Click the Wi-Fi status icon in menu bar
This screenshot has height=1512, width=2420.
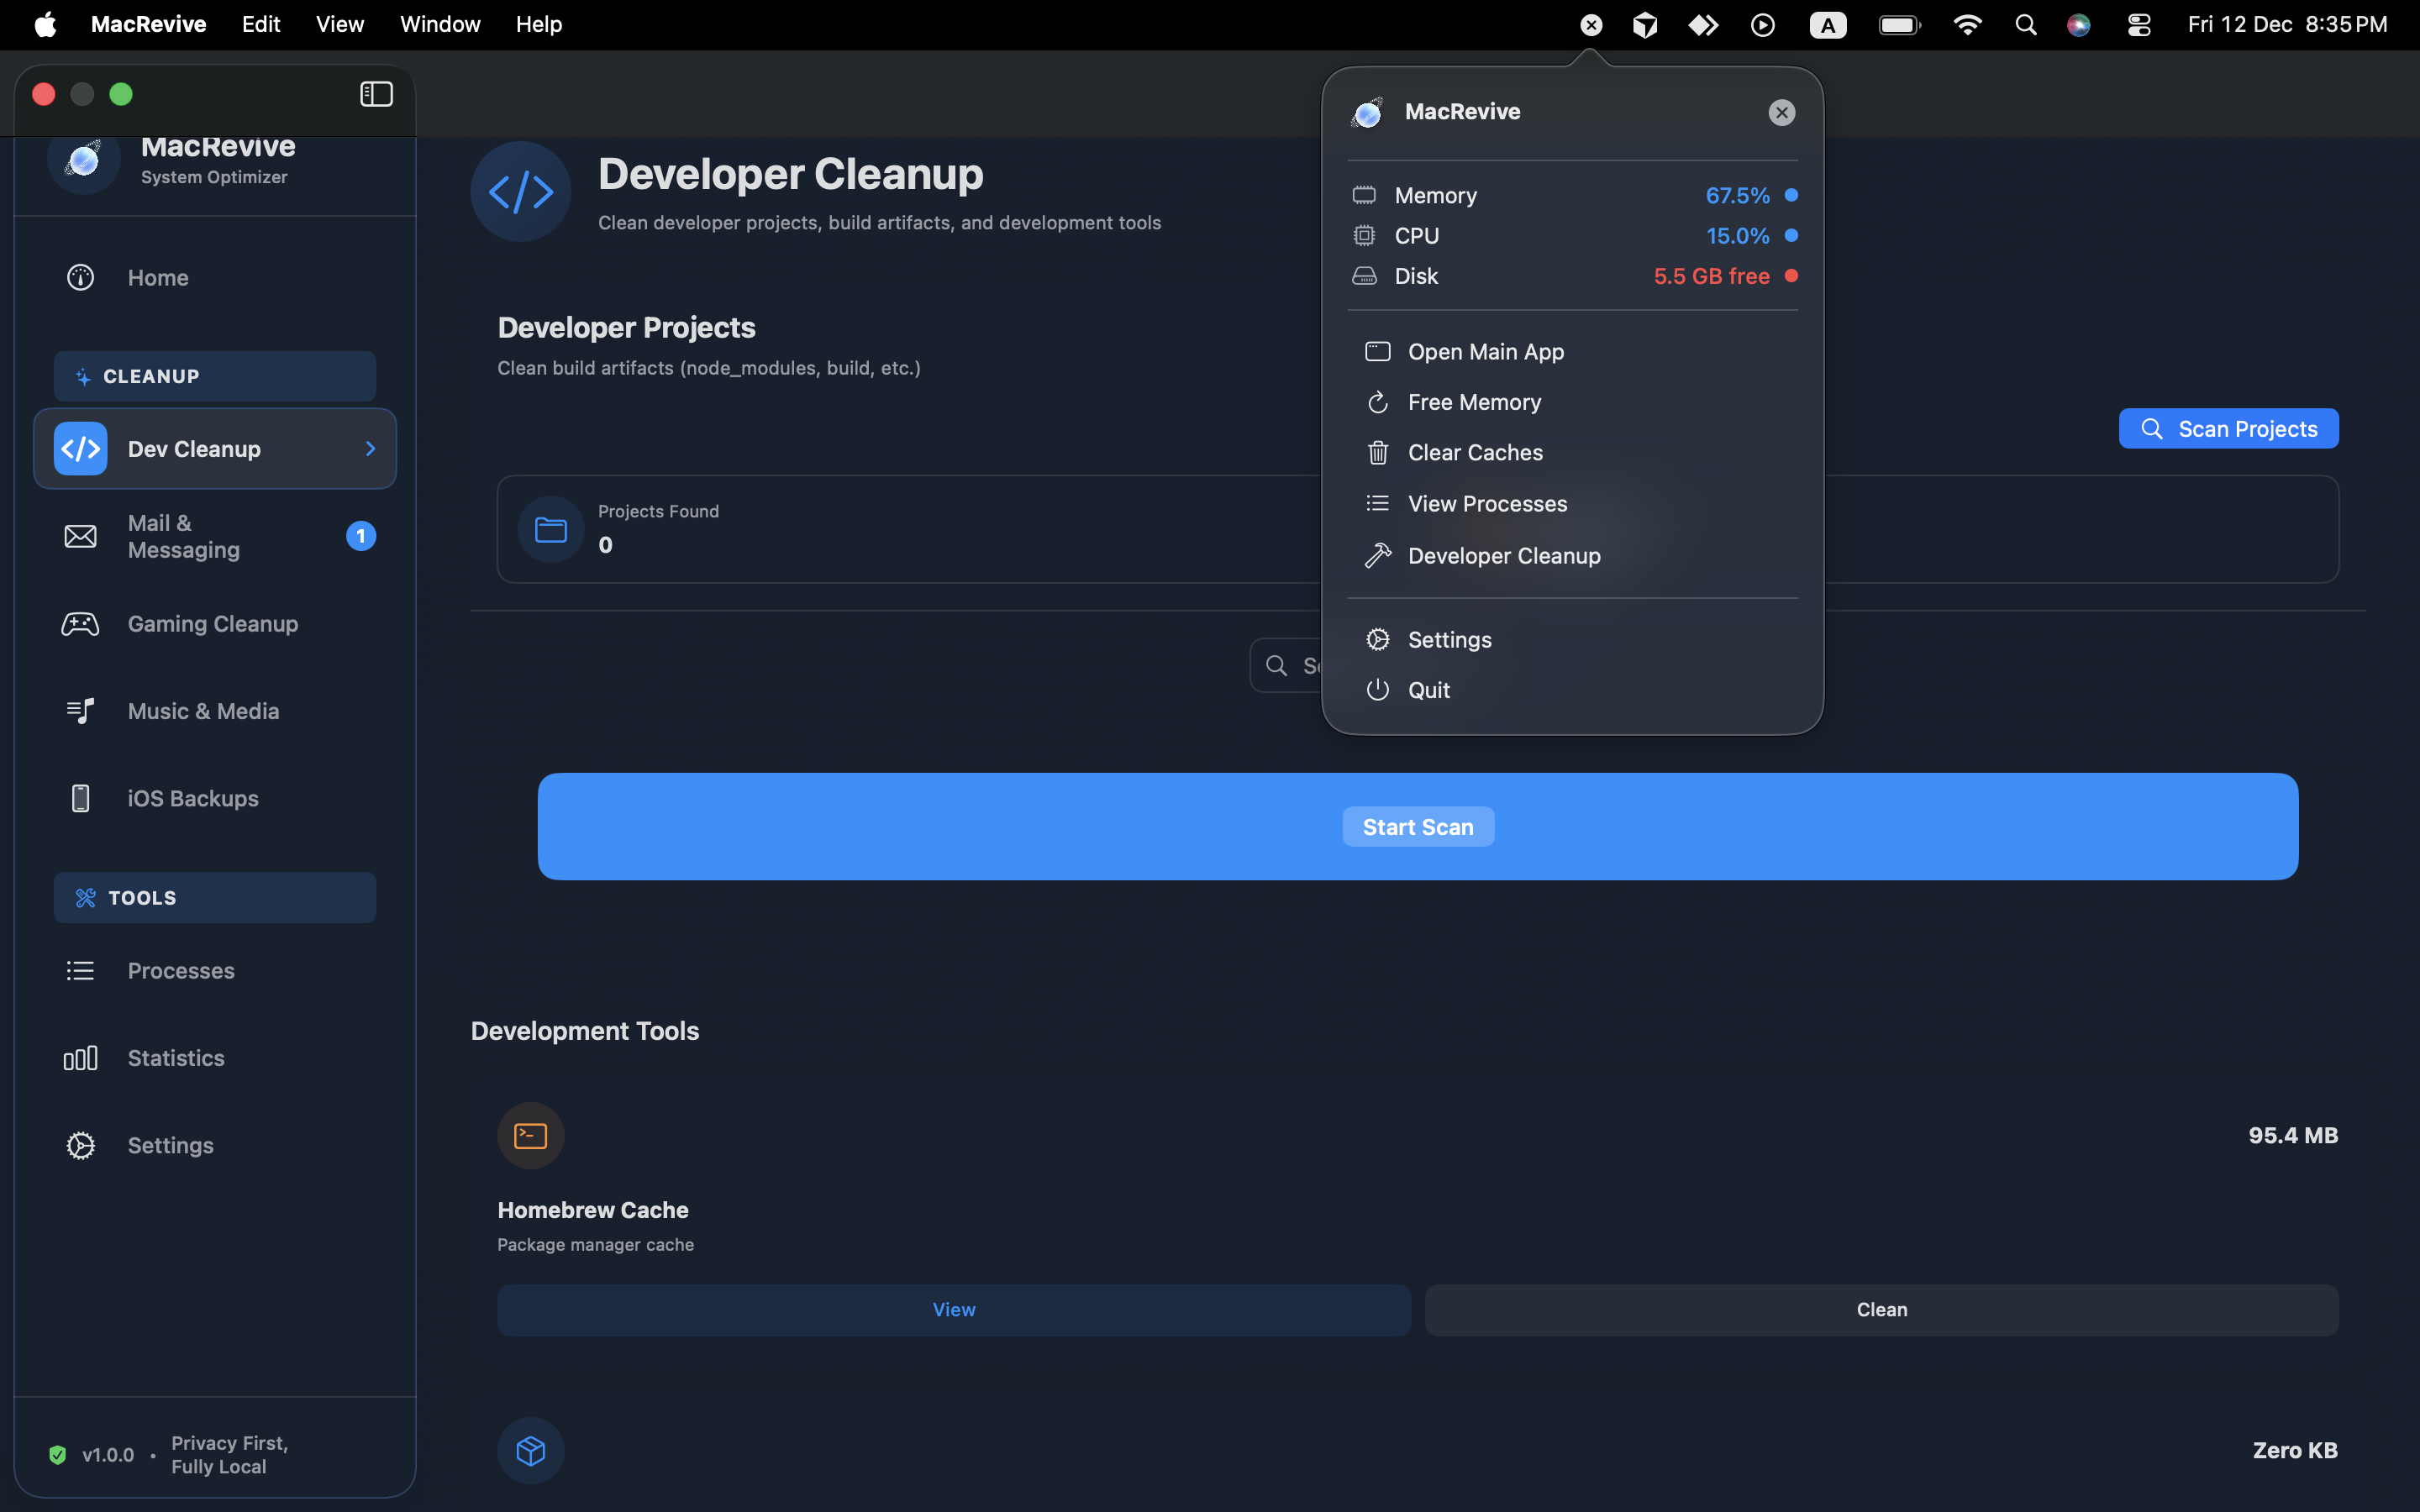(x=1966, y=24)
